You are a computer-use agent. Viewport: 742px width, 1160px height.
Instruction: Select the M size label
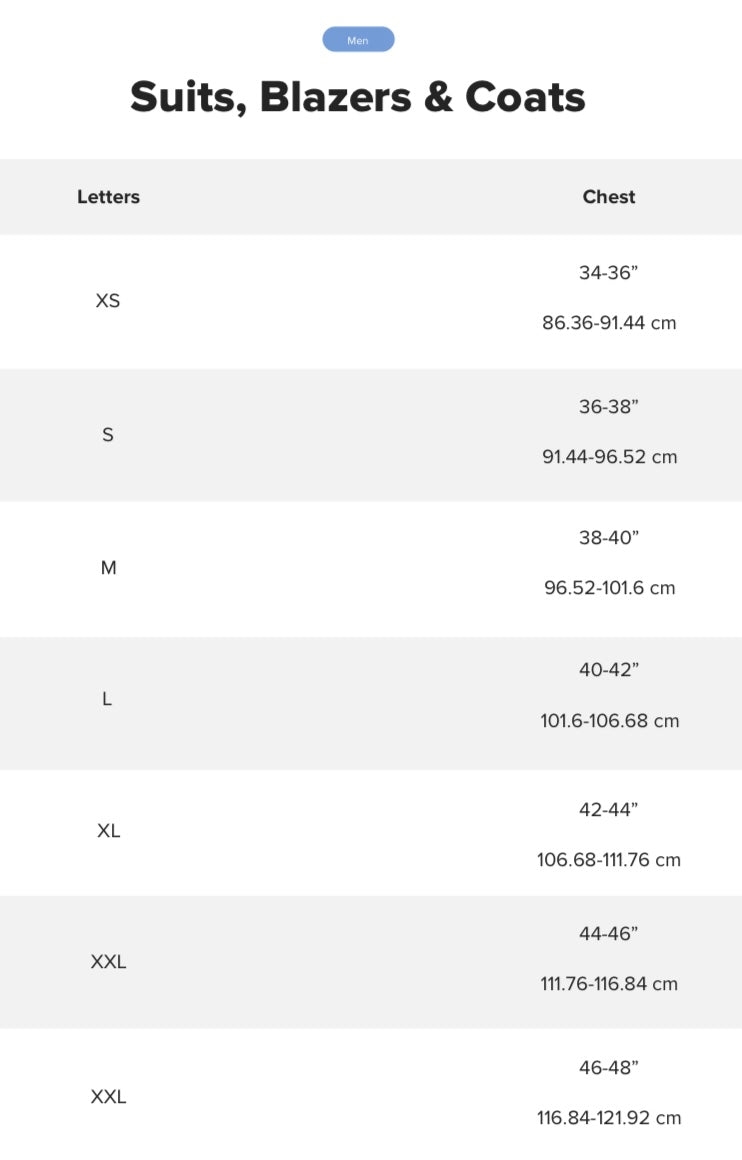pos(108,568)
